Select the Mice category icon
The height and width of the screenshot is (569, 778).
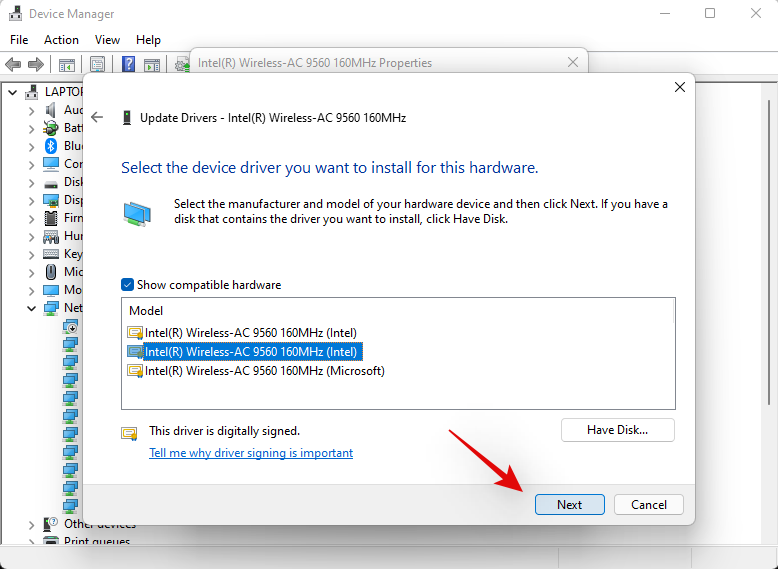51,272
